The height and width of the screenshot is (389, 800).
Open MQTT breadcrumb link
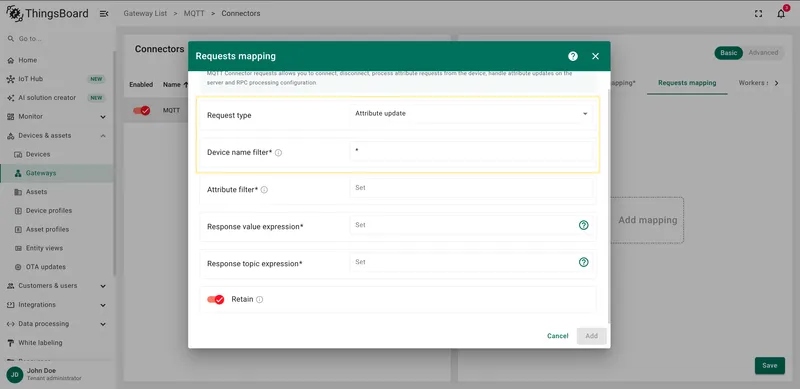(194, 14)
